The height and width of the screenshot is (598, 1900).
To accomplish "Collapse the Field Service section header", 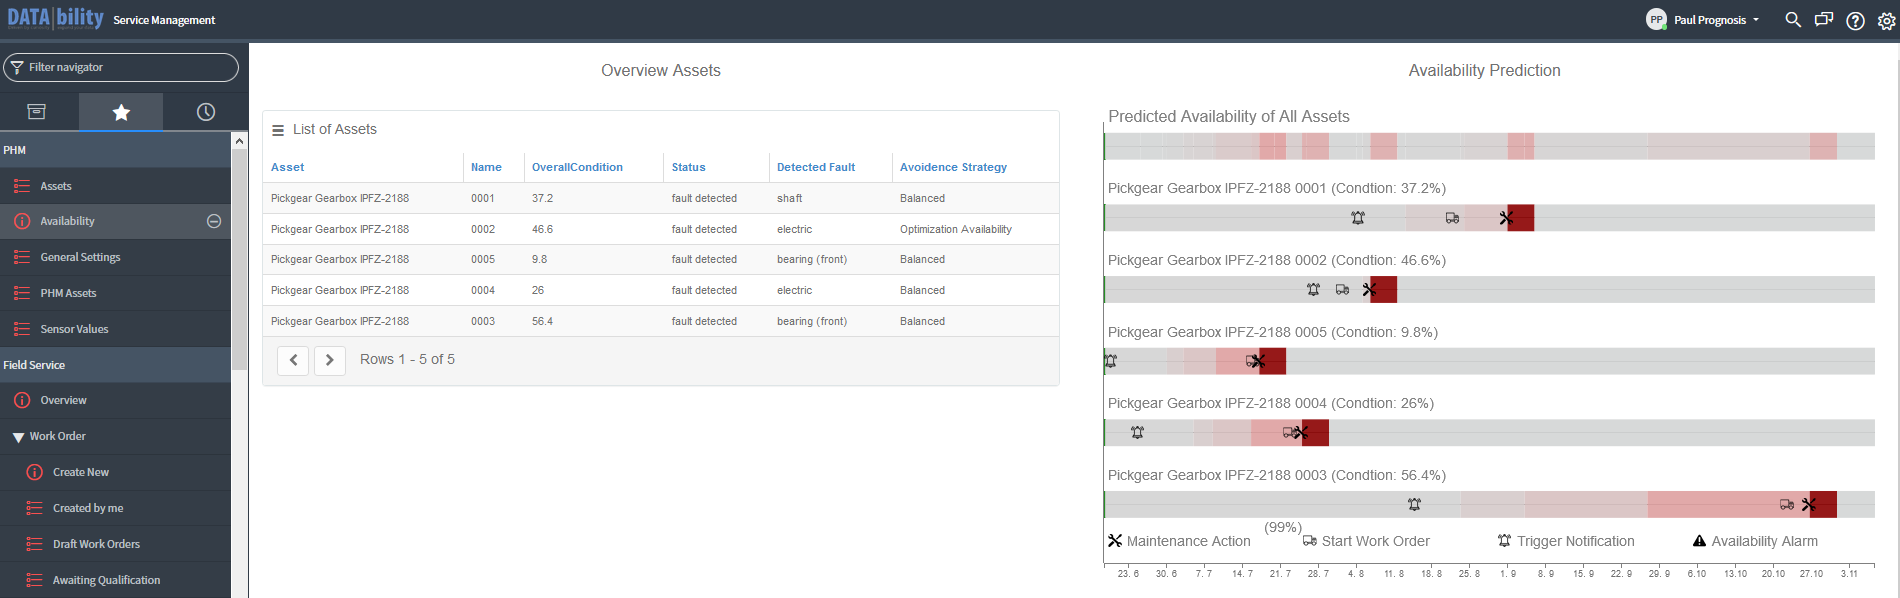I will pyautogui.click(x=115, y=365).
